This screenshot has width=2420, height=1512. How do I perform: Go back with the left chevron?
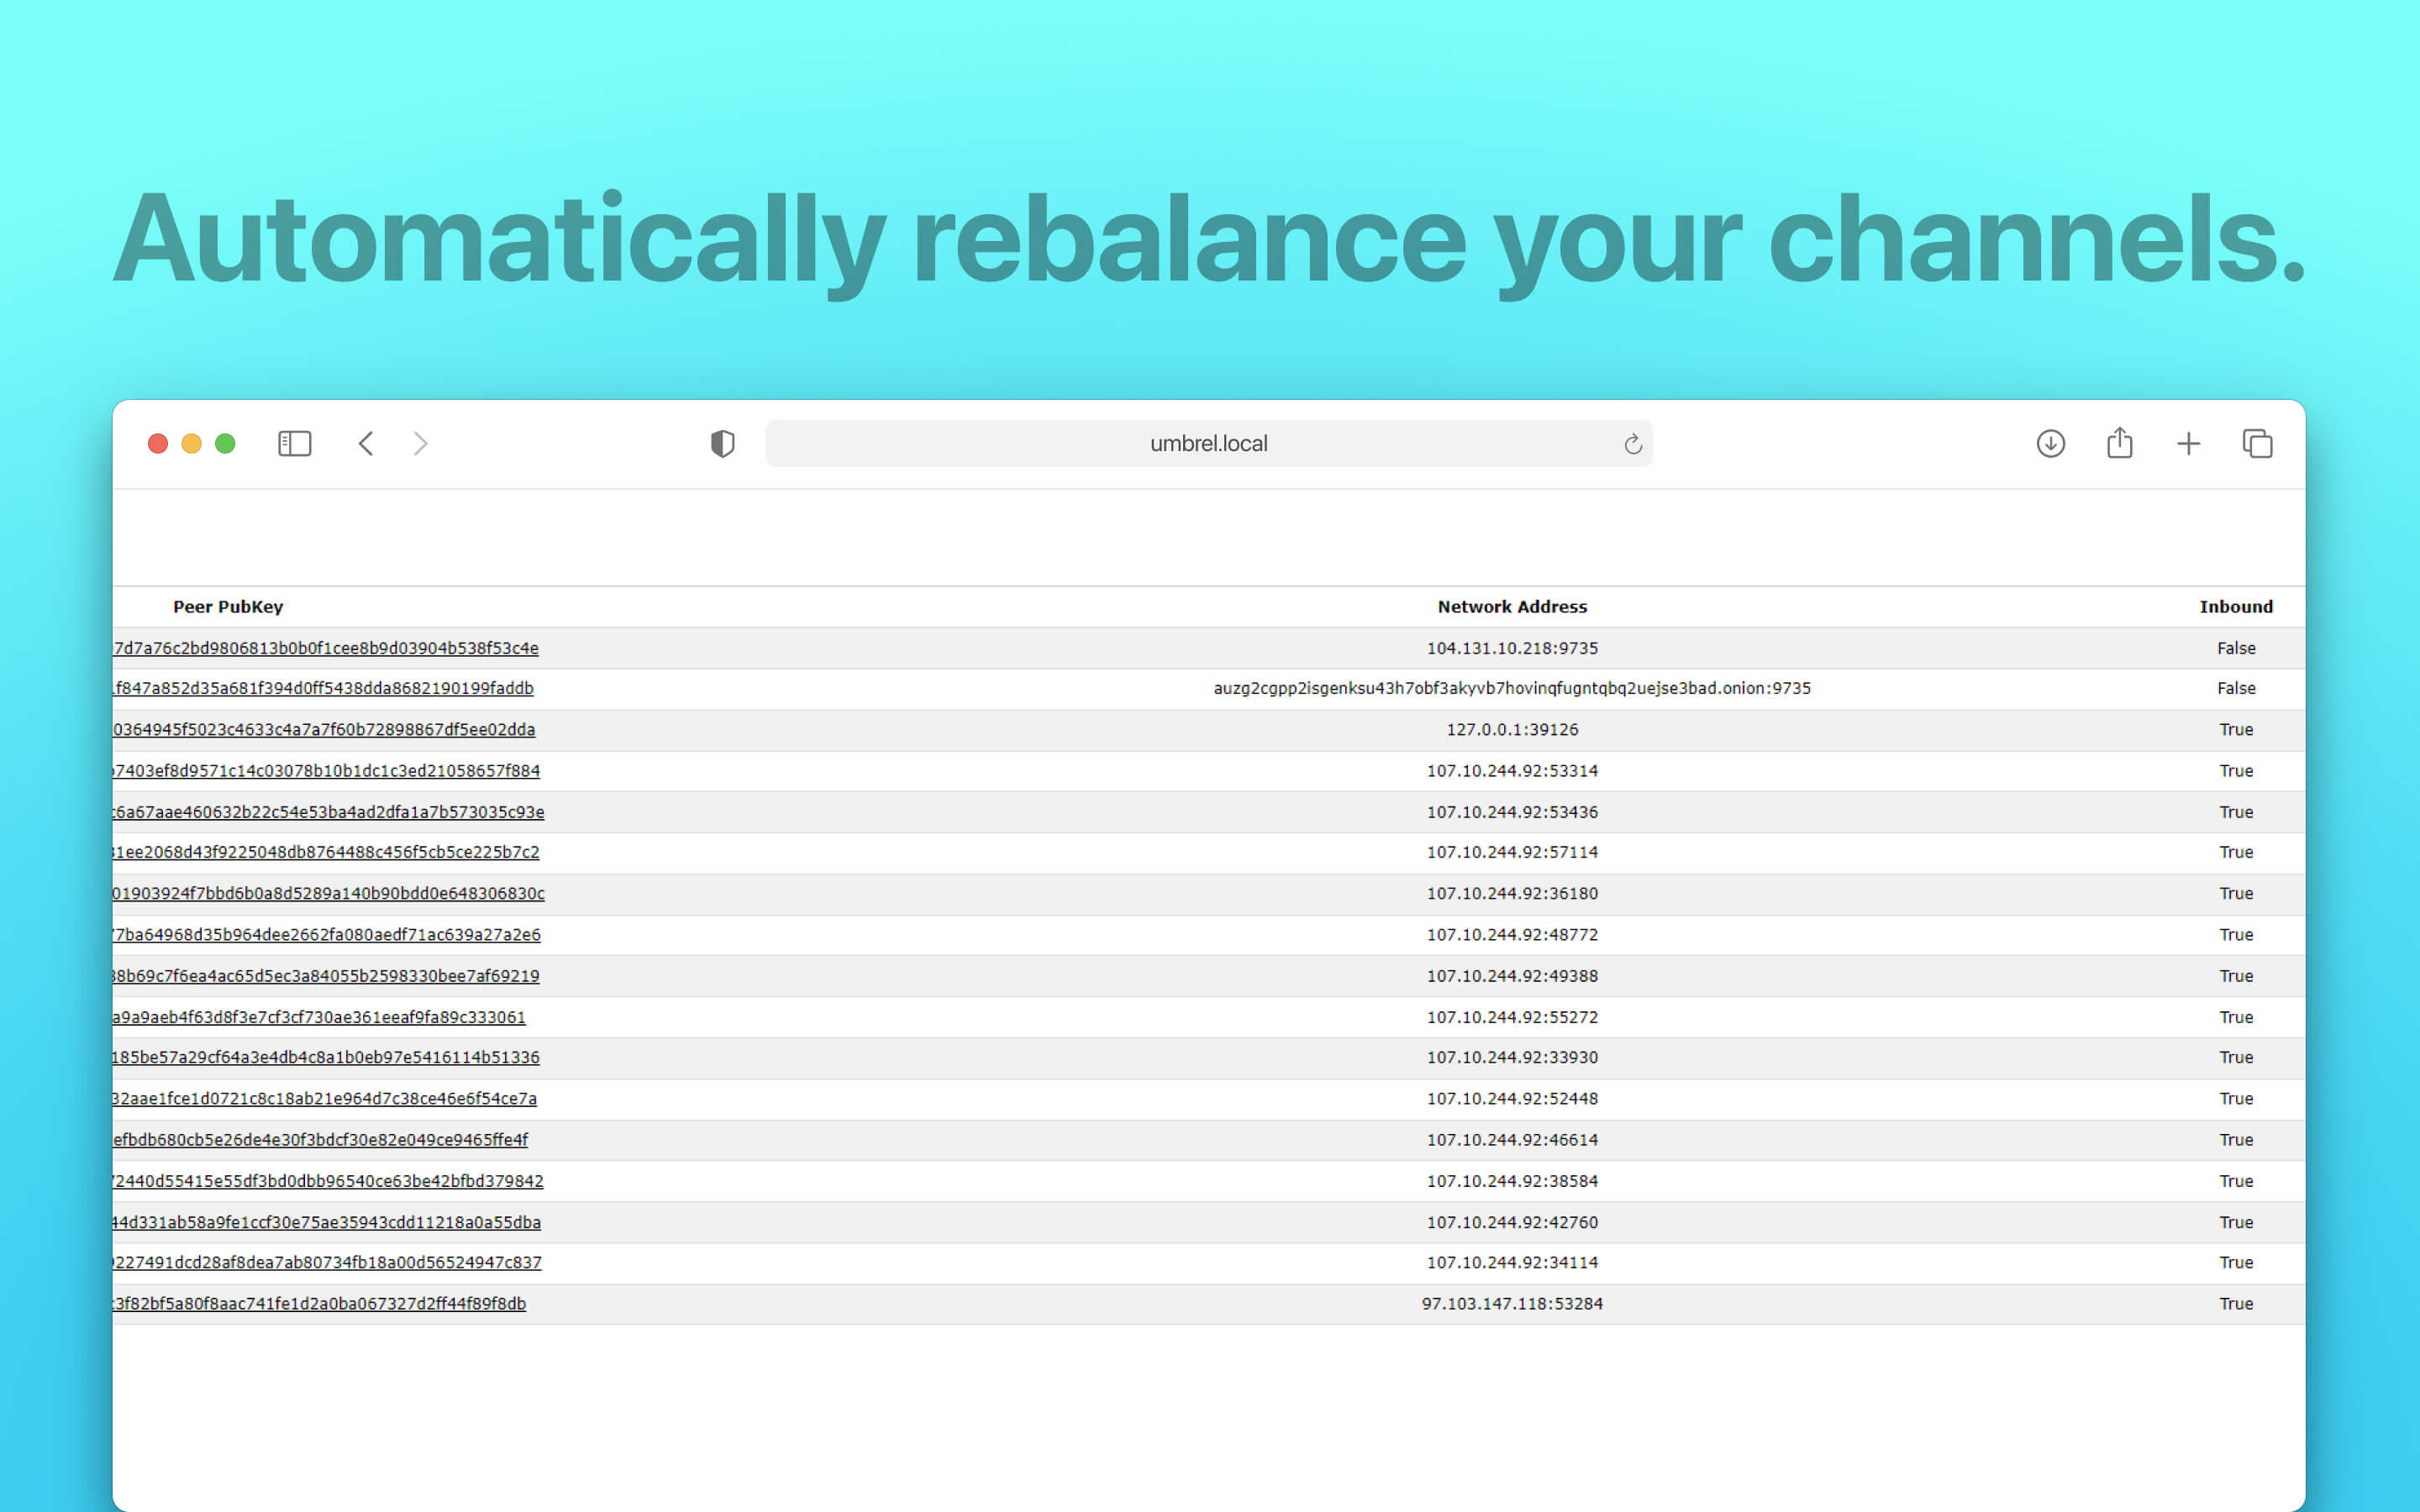(x=366, y=443)
